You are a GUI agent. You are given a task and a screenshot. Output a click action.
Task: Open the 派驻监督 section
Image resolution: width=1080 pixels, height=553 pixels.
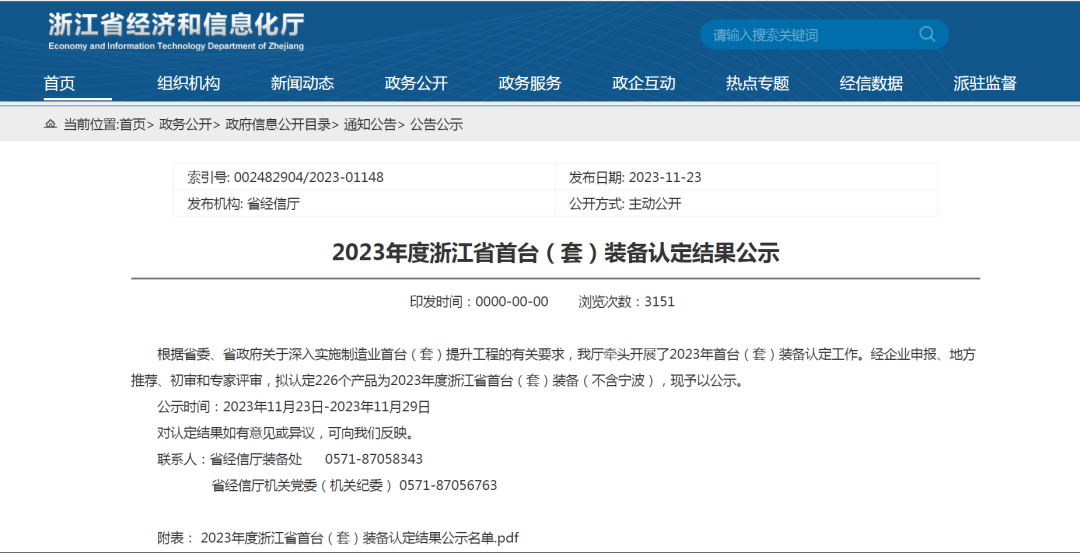985,83
